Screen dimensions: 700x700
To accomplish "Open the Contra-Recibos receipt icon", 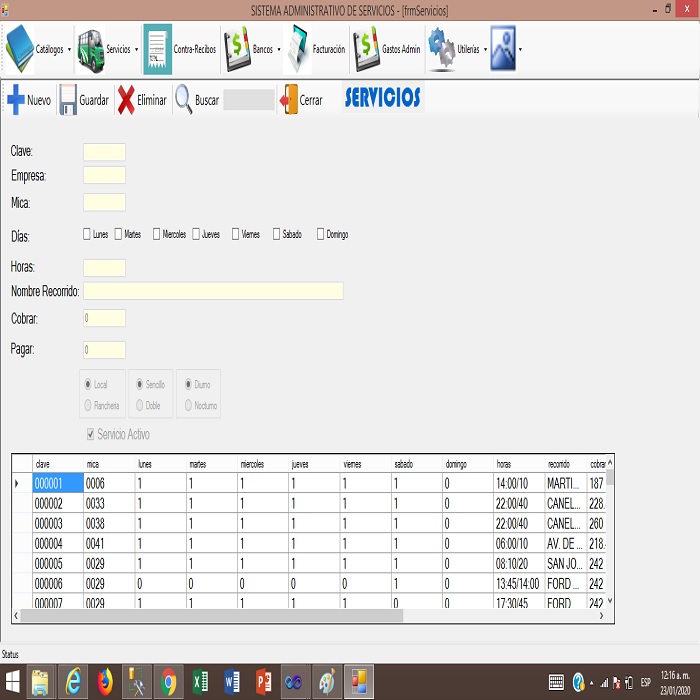I will tap(157, 48).
